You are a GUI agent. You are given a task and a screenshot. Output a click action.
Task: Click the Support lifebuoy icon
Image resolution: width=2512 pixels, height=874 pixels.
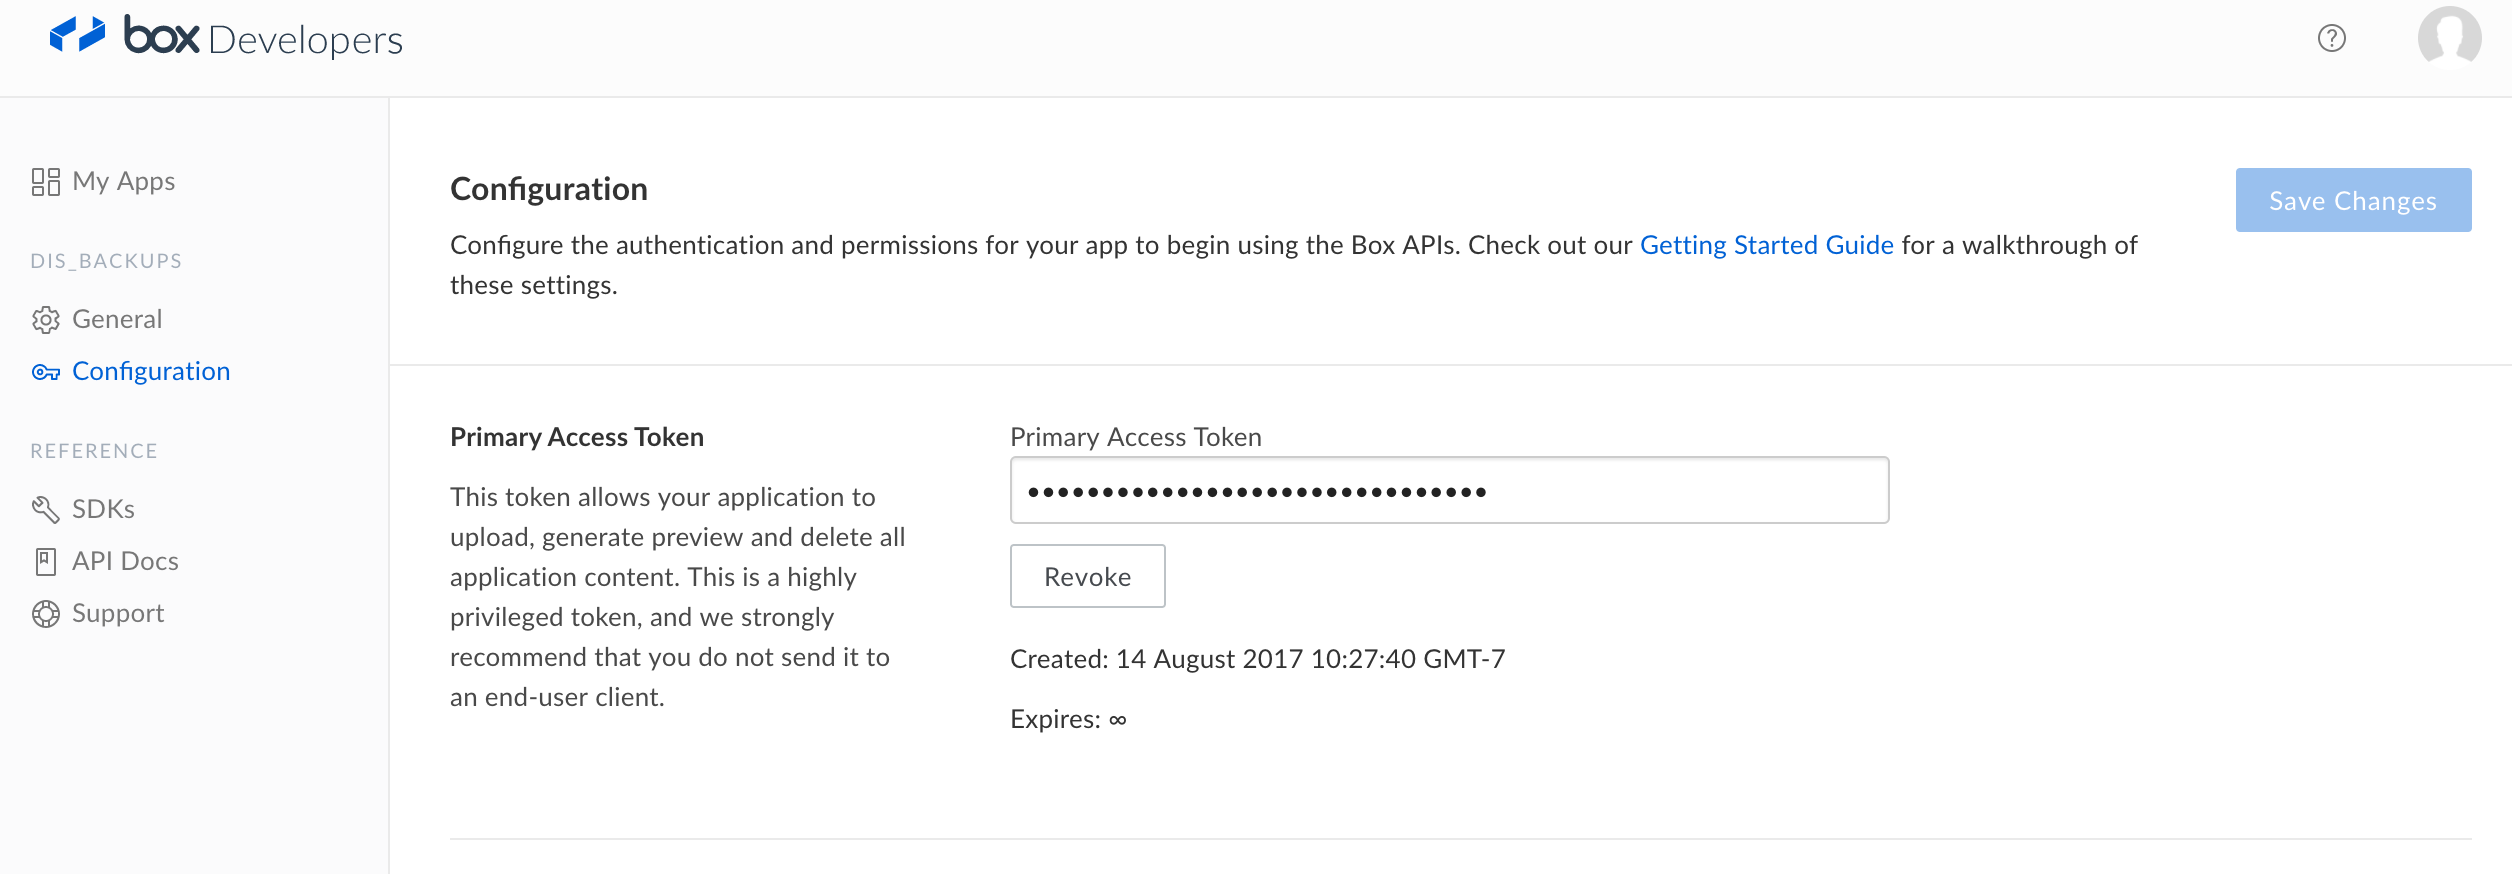click(x=46, y=613)
